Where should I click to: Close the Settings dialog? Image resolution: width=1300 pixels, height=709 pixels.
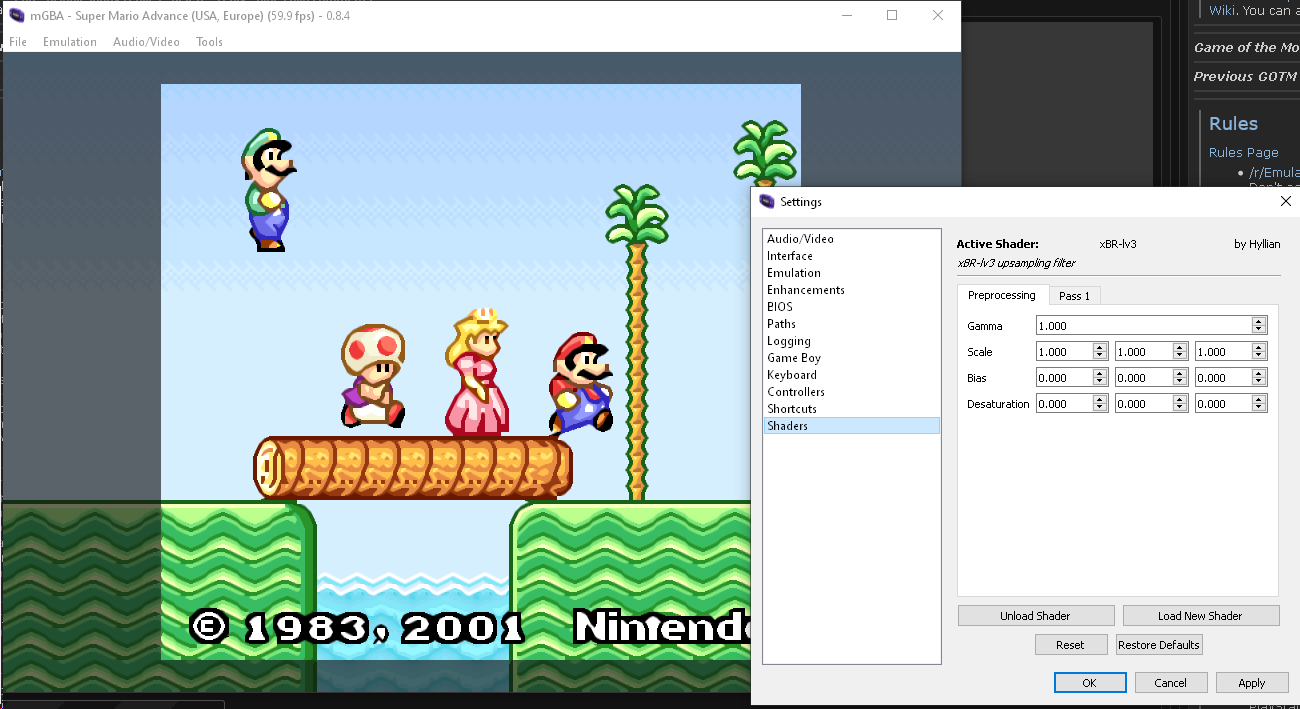pyautogui.click(x=1286, y=201)
